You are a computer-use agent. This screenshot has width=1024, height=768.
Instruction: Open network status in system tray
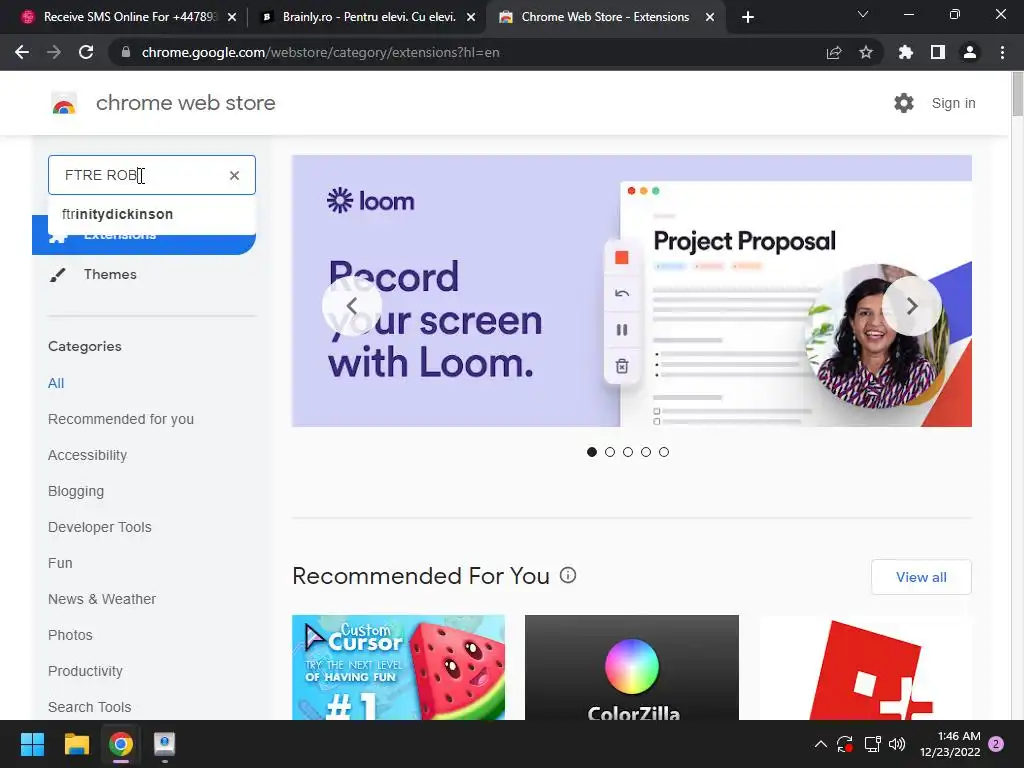[872, 744]
